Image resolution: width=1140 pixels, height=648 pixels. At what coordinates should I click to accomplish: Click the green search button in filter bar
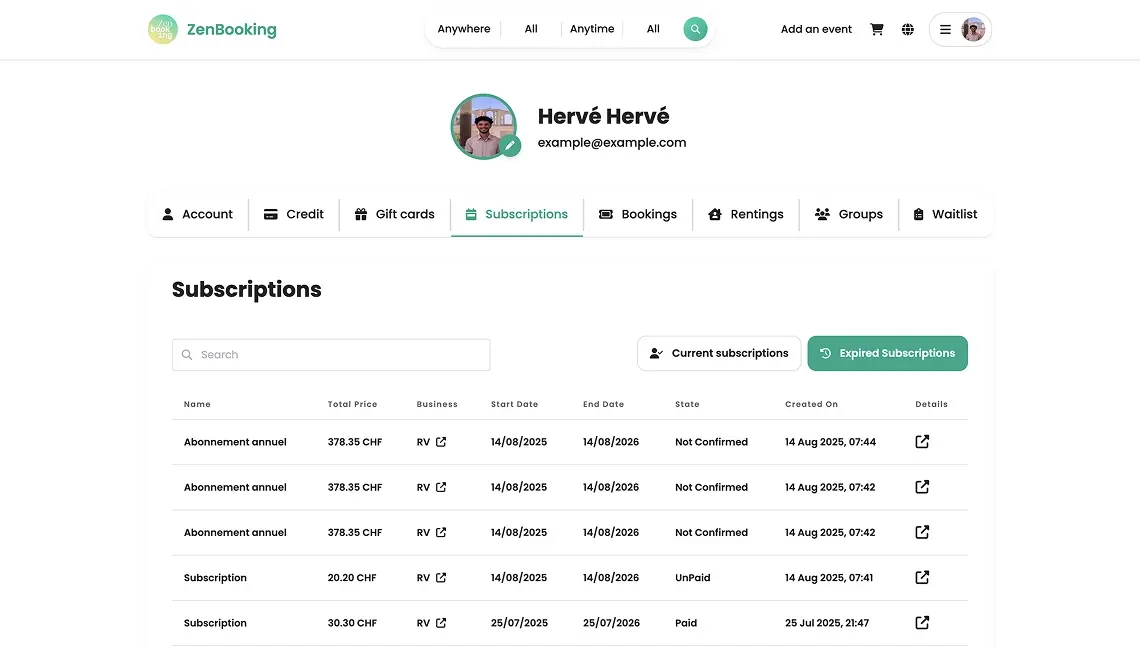pyautogui.click(x=695, y=29)
